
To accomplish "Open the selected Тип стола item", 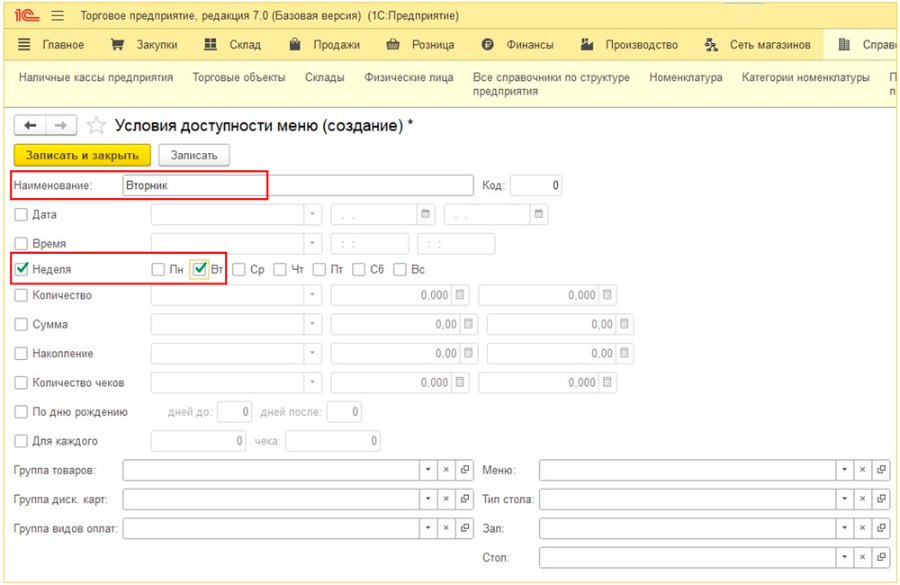I will coord(881,499).
